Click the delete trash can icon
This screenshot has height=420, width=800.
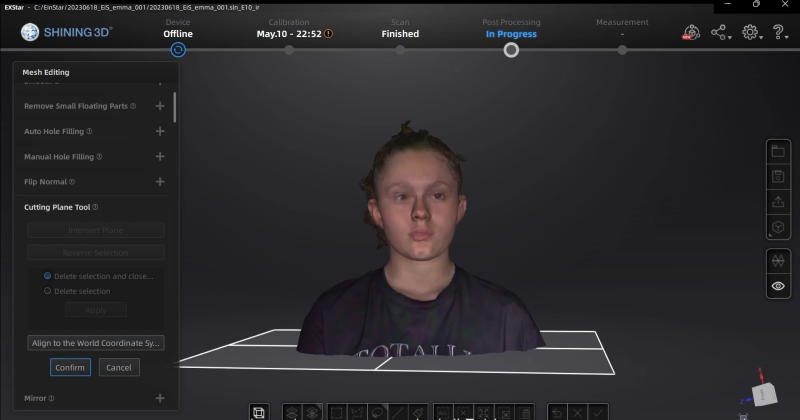524,412
